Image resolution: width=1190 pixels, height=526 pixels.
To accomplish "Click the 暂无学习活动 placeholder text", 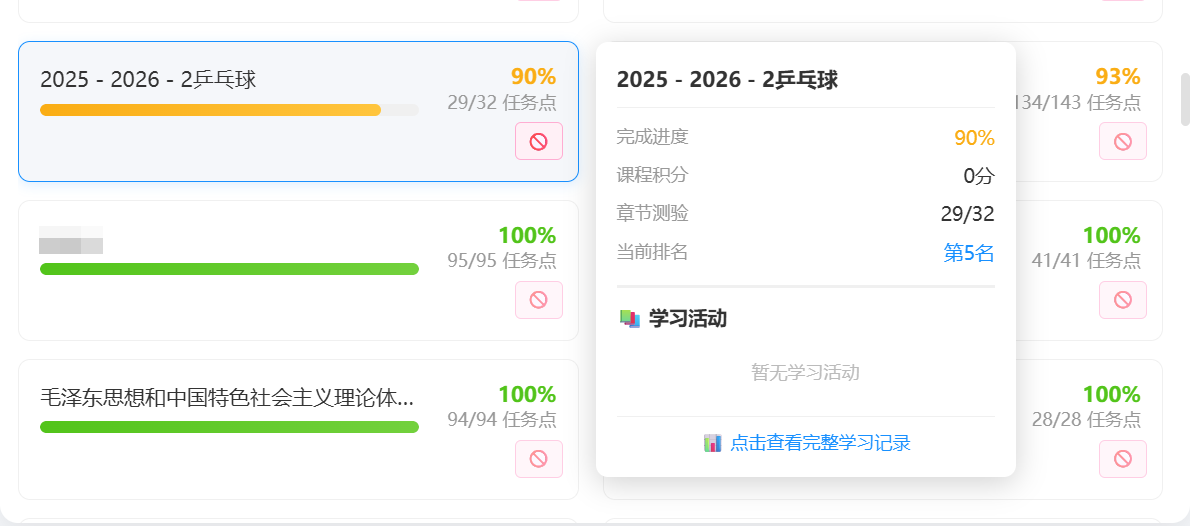I will point(806,373).
